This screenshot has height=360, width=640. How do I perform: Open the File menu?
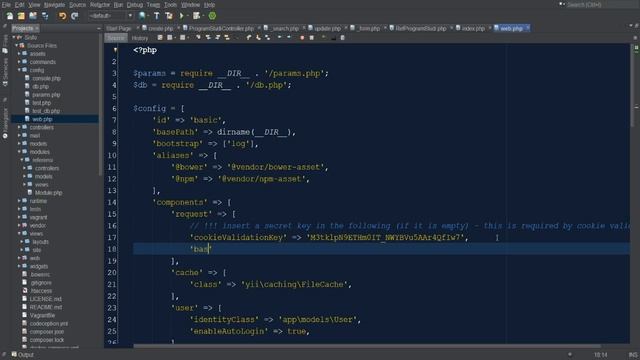click(6, 5)
